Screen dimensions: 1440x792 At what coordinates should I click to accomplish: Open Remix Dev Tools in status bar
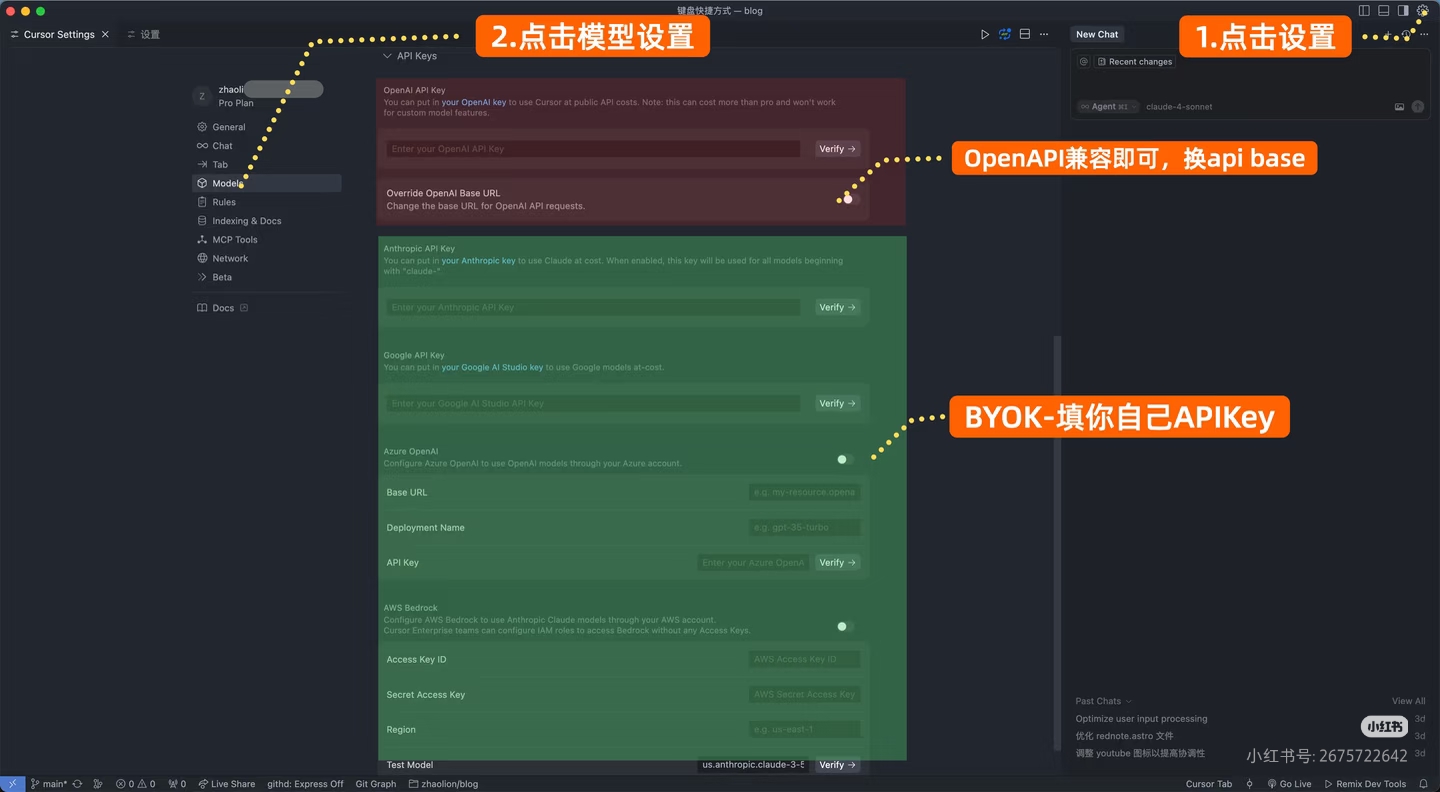coord(1365,784)
